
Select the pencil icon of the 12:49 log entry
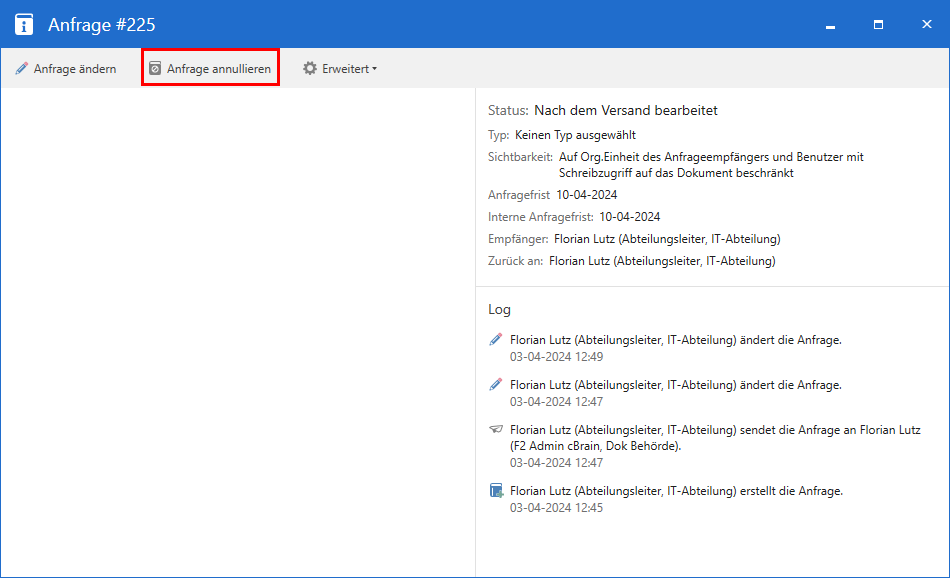[x=495, y=340]
